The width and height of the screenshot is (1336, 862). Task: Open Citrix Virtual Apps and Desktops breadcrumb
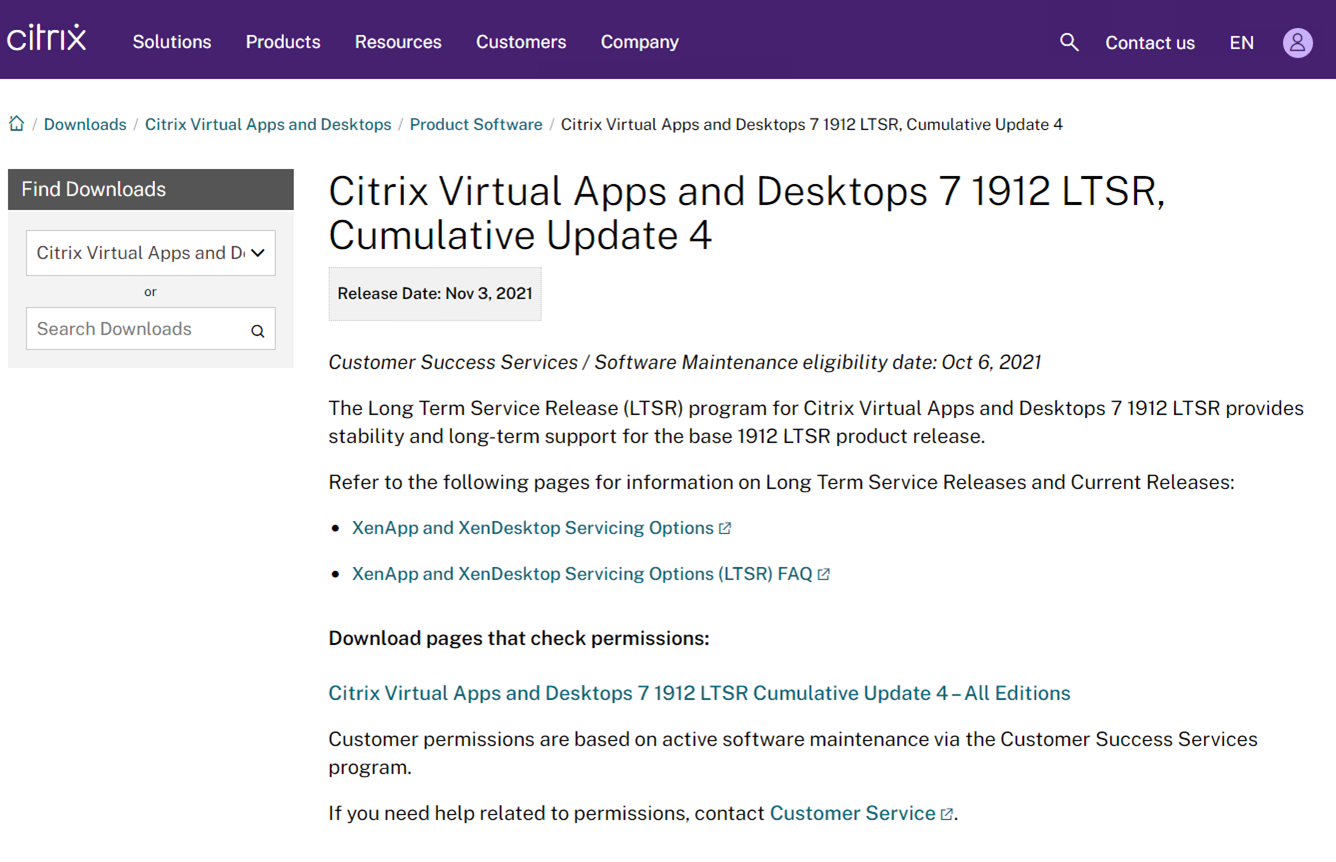[268, 124]
